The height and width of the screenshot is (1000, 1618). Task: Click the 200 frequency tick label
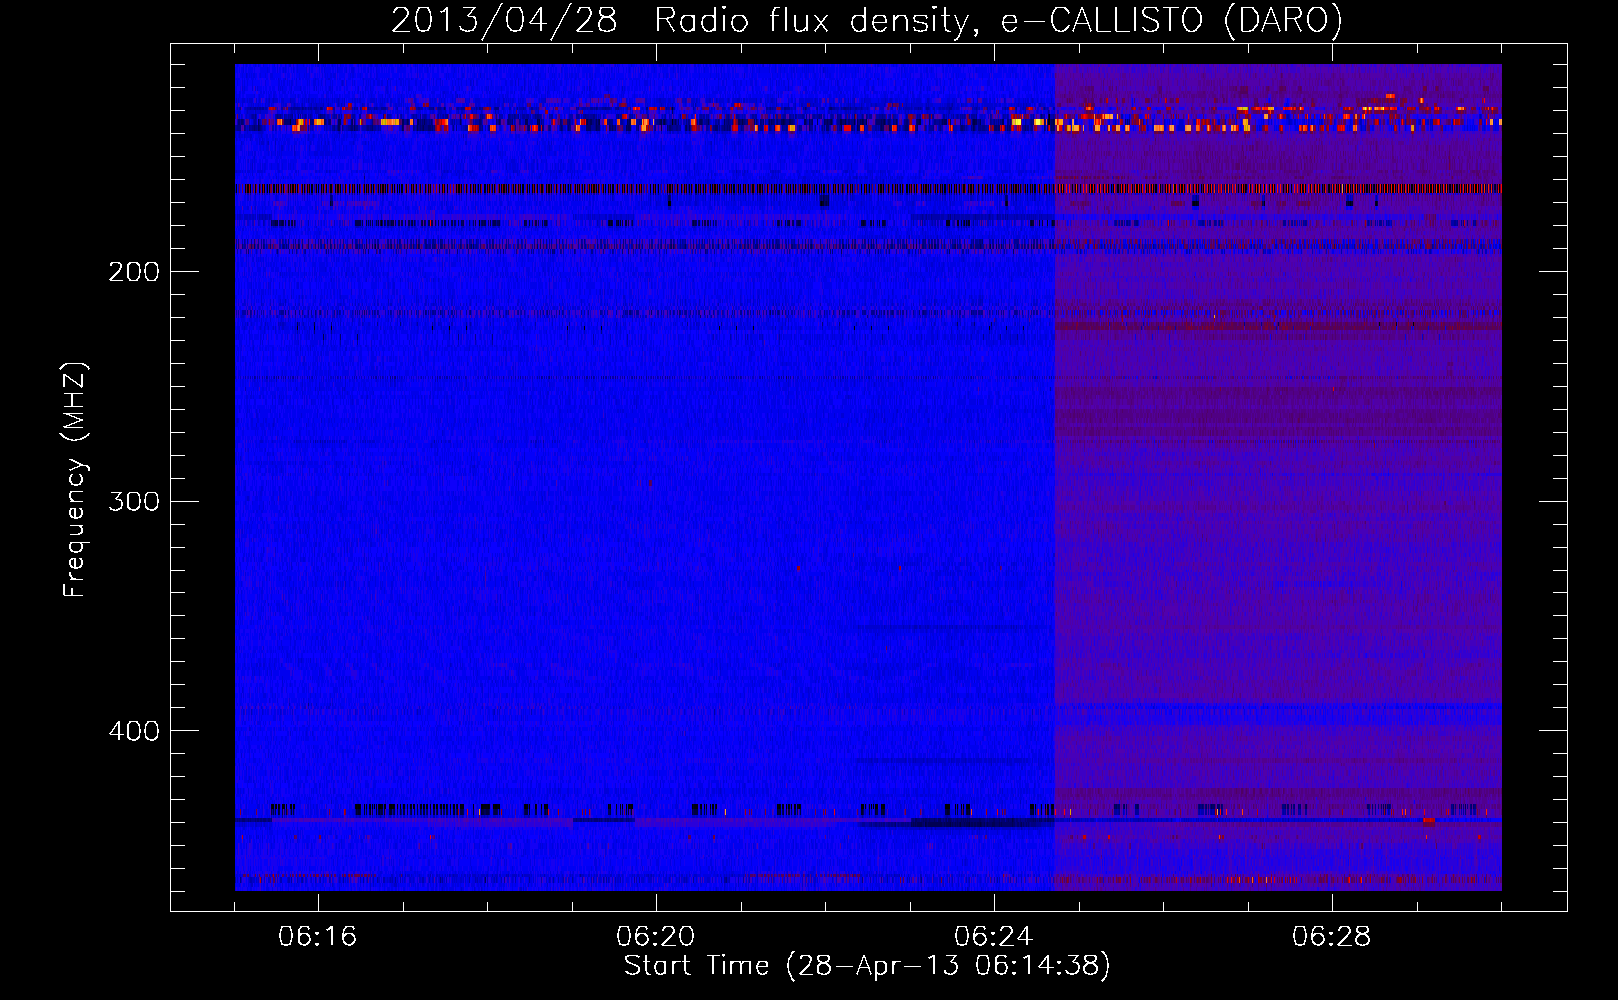coord(134,272)
